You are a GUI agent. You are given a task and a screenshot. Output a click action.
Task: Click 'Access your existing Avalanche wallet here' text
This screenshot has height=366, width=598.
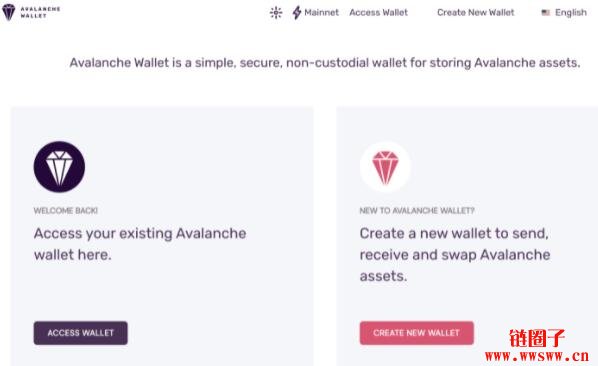pos(140,244)
